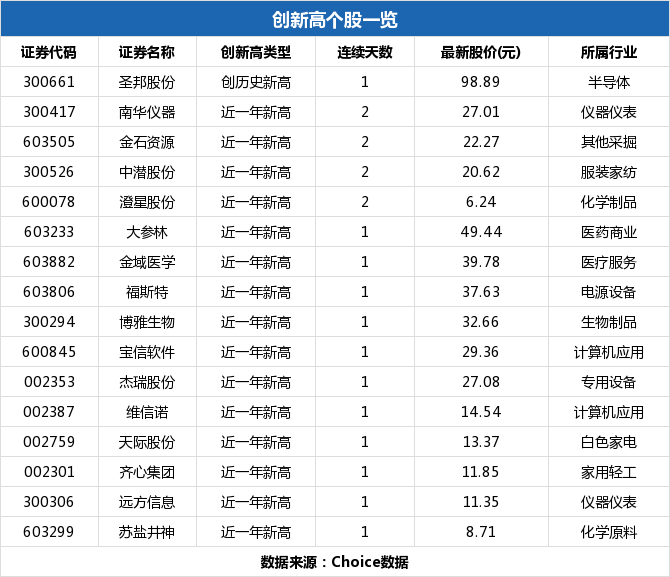Click stock code 300526

49,172
